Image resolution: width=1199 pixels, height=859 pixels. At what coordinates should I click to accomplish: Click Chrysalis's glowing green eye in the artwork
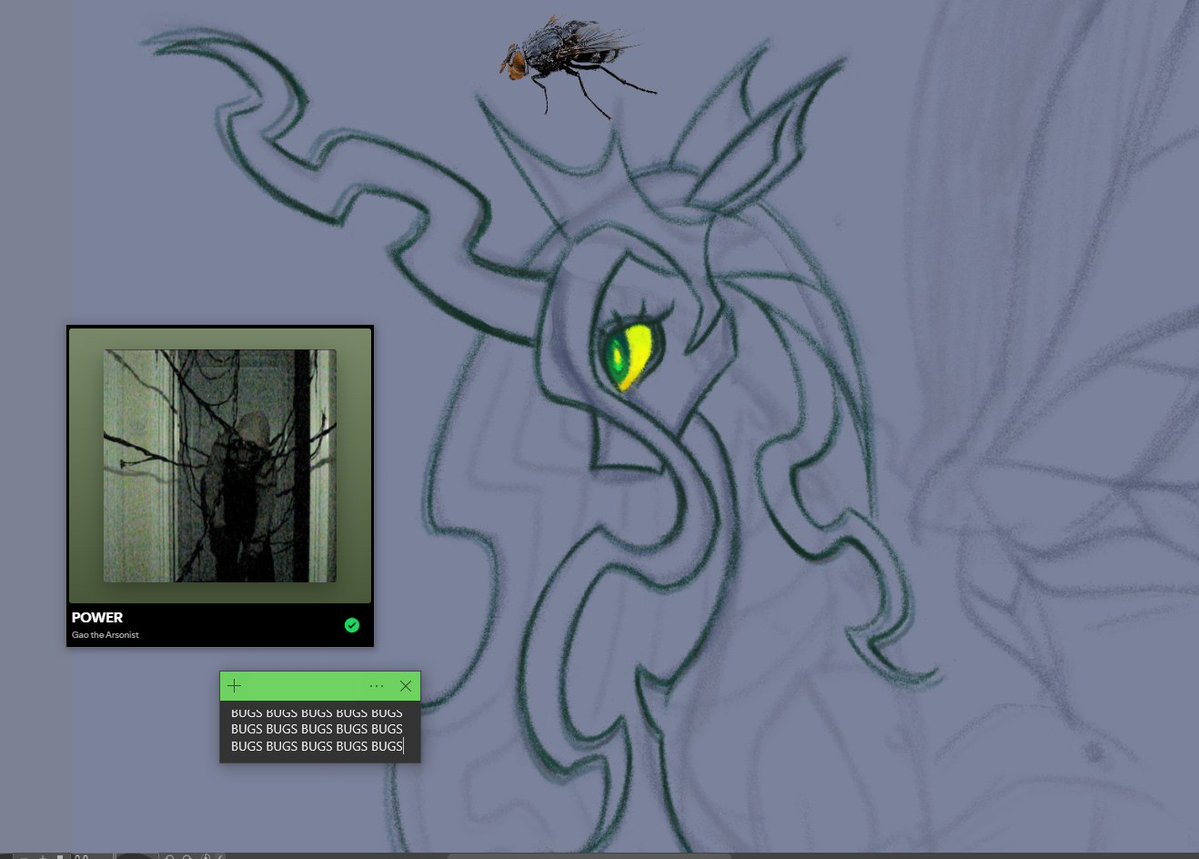[x=625, y=355]
